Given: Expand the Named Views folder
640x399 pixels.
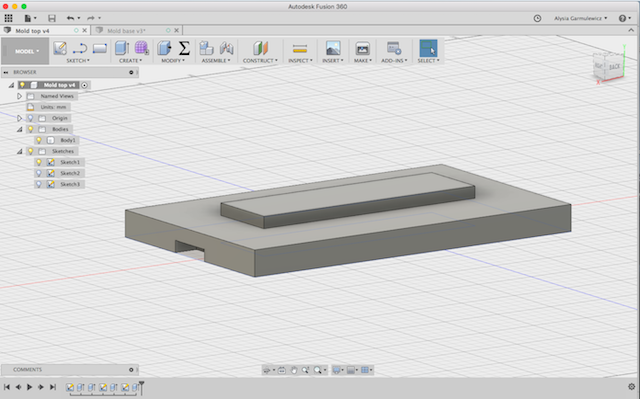Looking at the screenshot, I should (19, 96).
